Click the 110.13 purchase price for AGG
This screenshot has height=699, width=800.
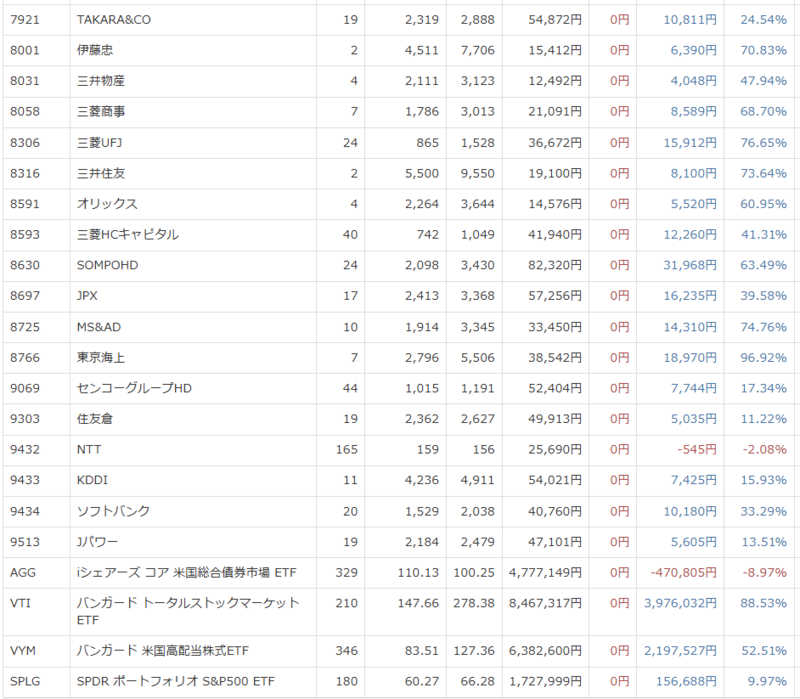tap(418, 572)
